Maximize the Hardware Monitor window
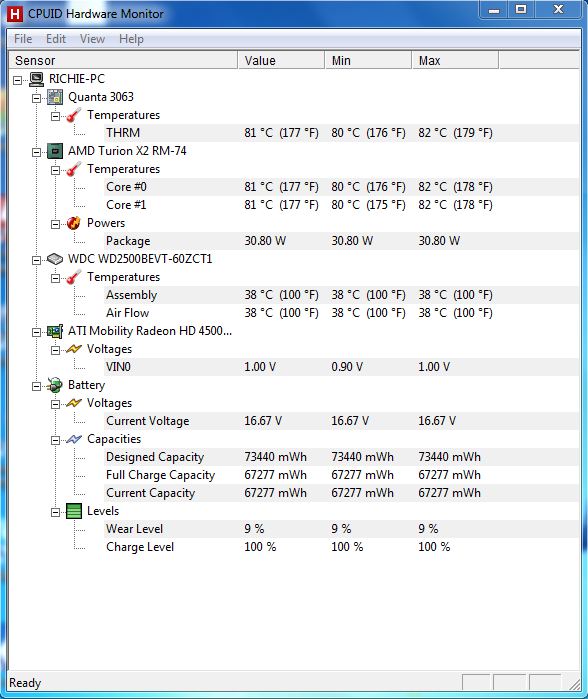Image resolution: width=588 pixels, height=699 pixels. (x=521, y=9)
